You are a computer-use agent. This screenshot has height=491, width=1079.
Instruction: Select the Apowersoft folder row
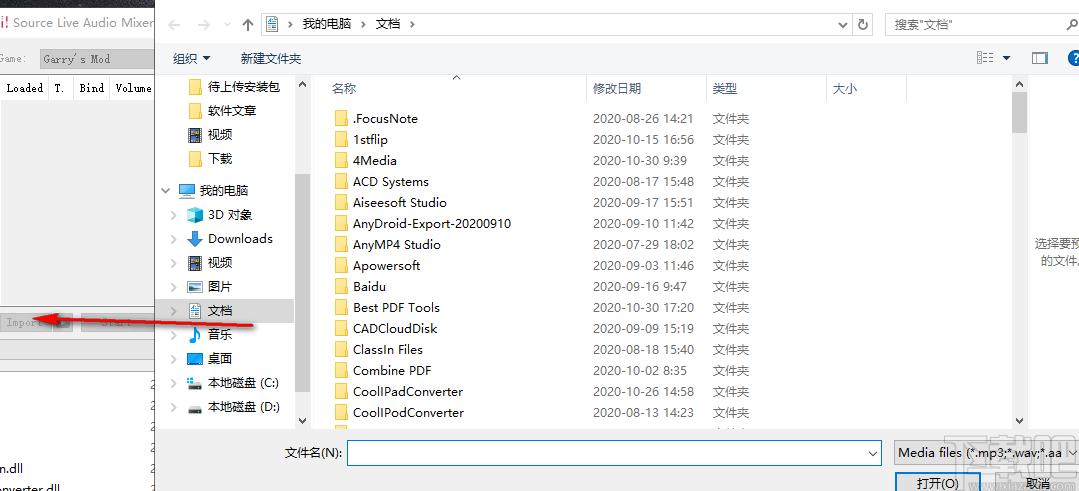[541, 265]
